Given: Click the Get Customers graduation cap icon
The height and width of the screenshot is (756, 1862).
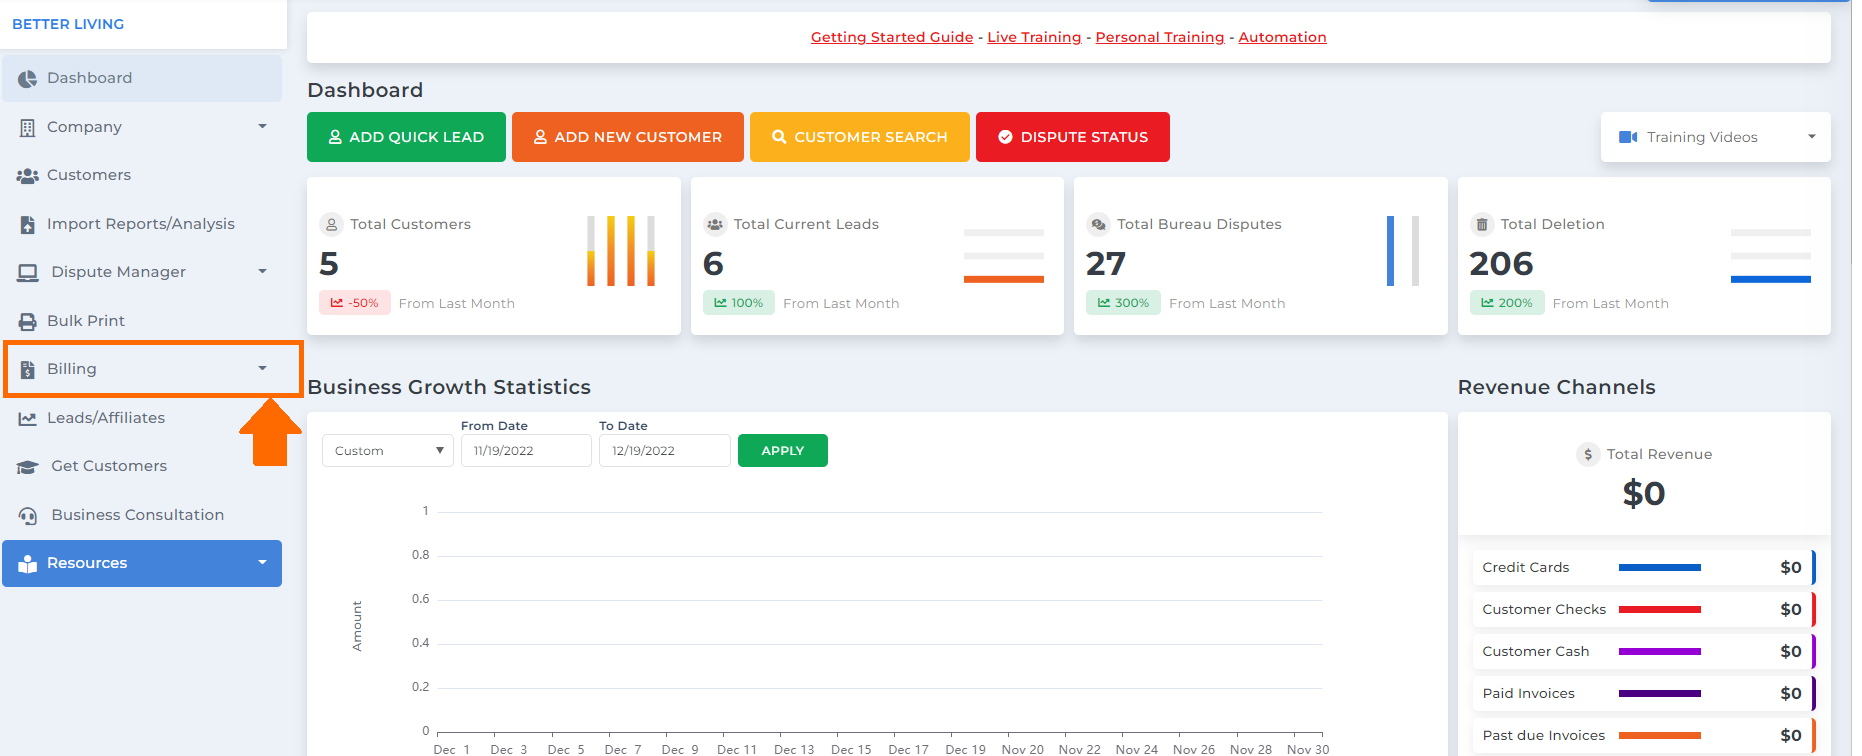Looking at the screenshot, I should (28, 467).
